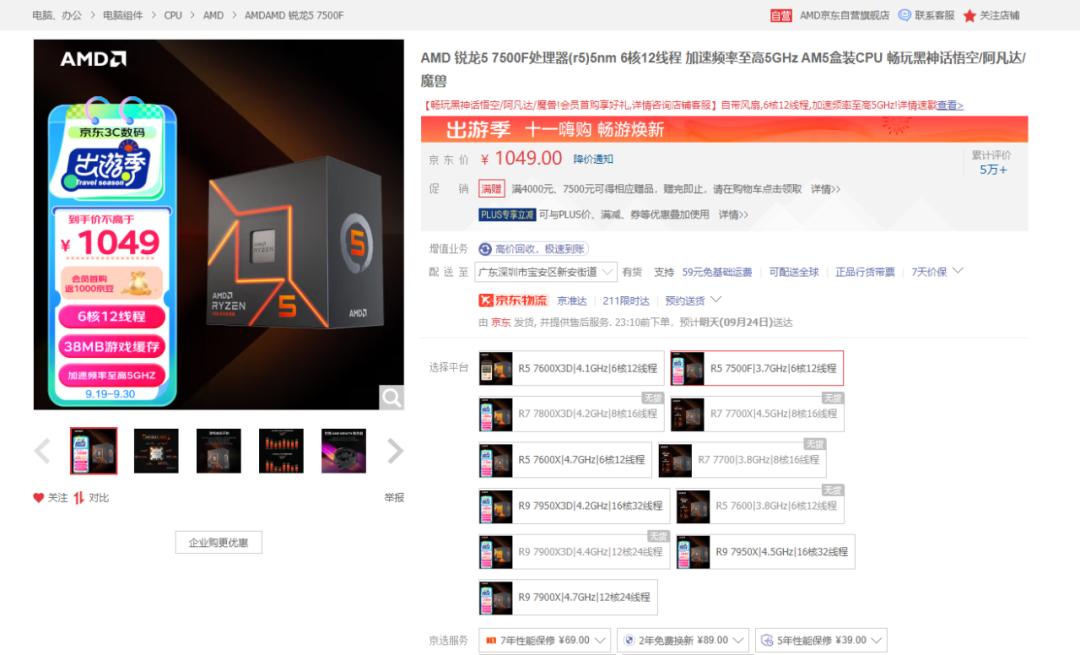Choose R7 7700 3.8GHz option
1080x655 pixels.
coord(742,460)
